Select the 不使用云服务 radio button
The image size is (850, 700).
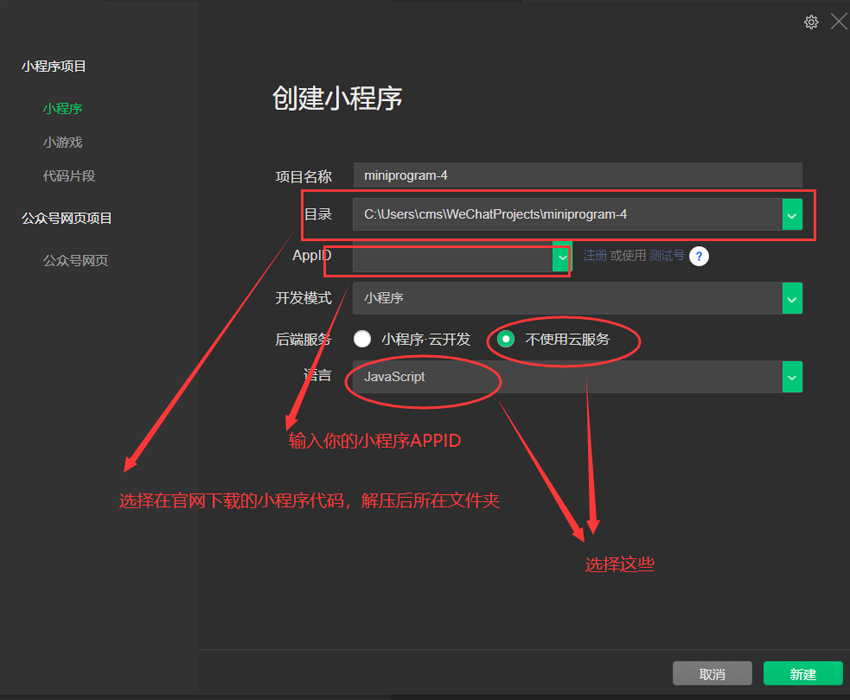tap(507, 339)
